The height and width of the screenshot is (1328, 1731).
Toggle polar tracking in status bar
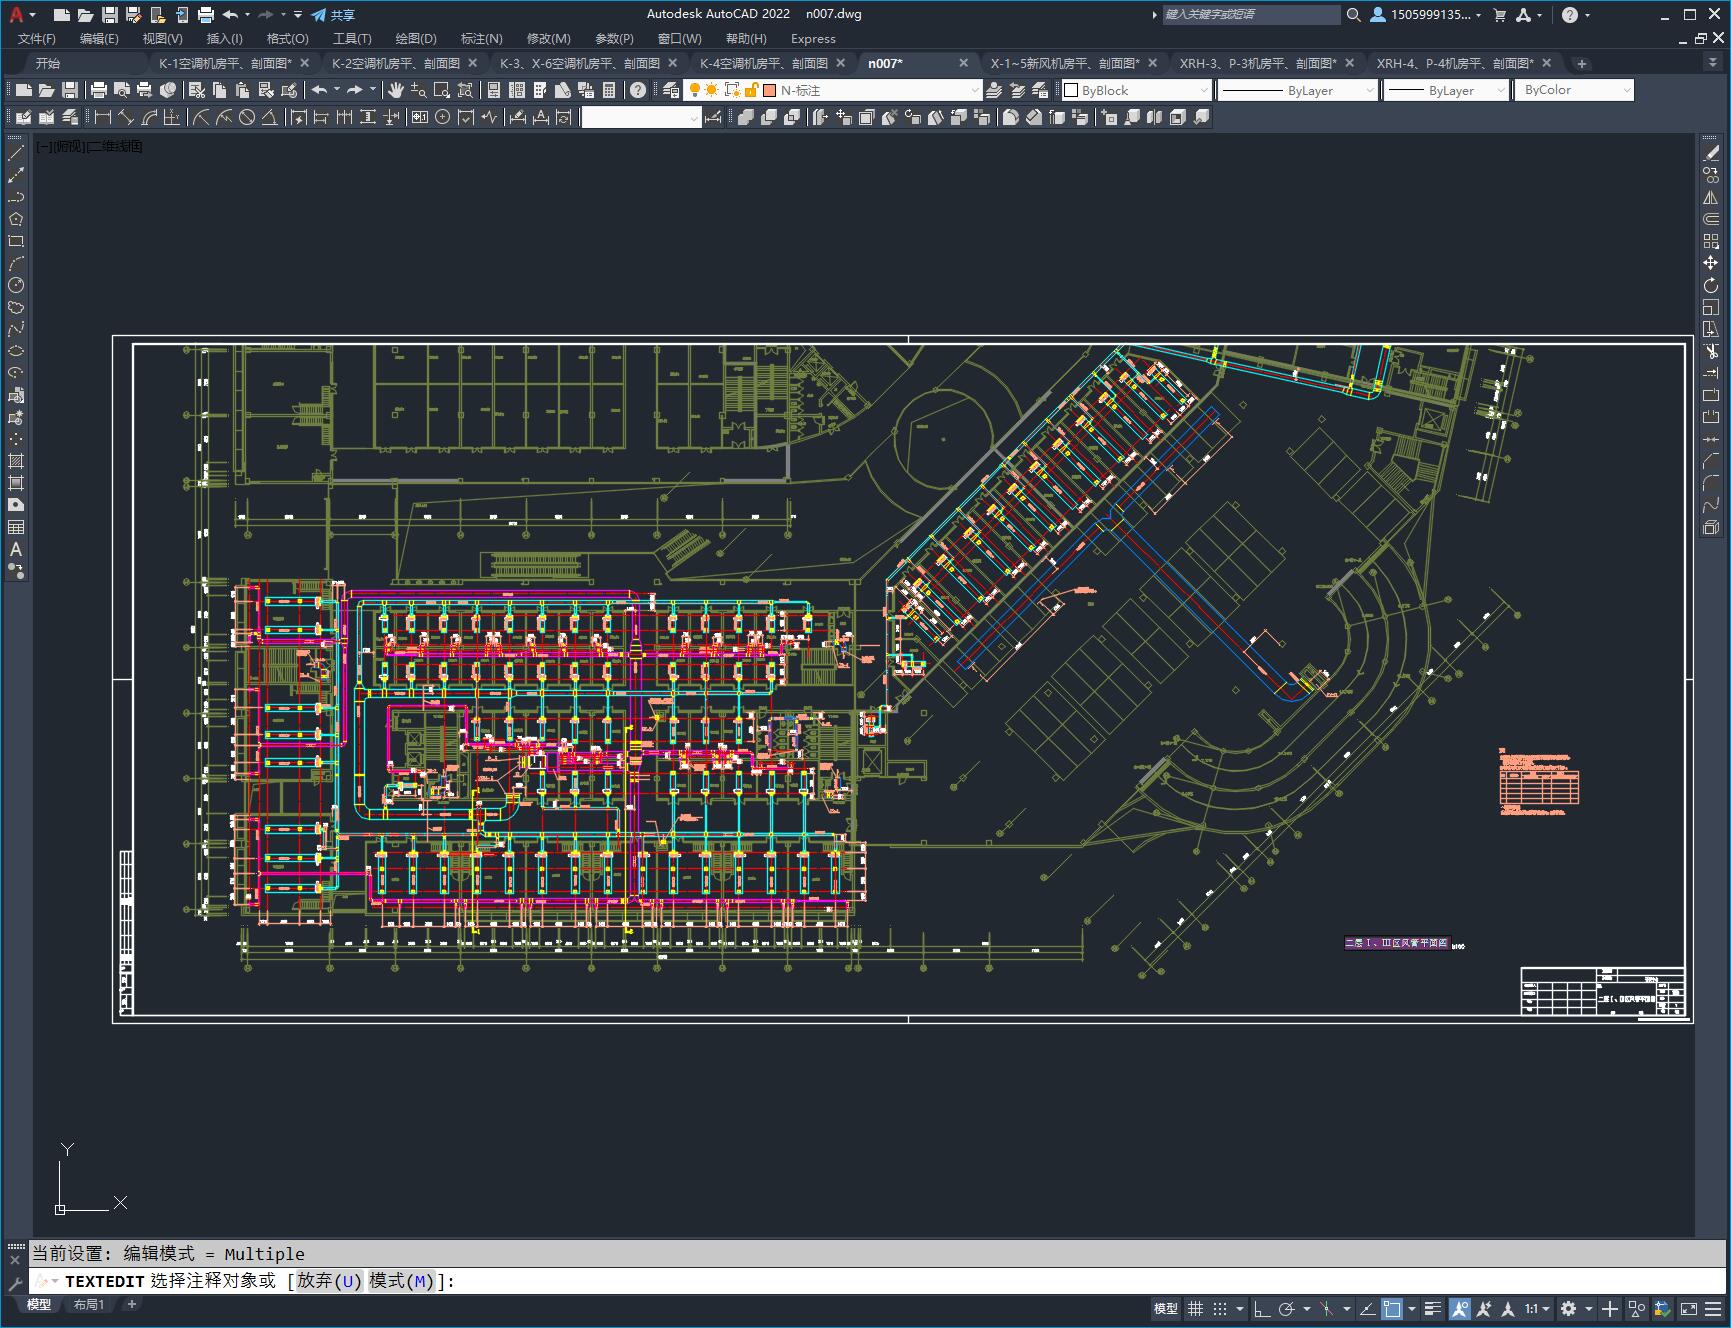(1287, 1308)
